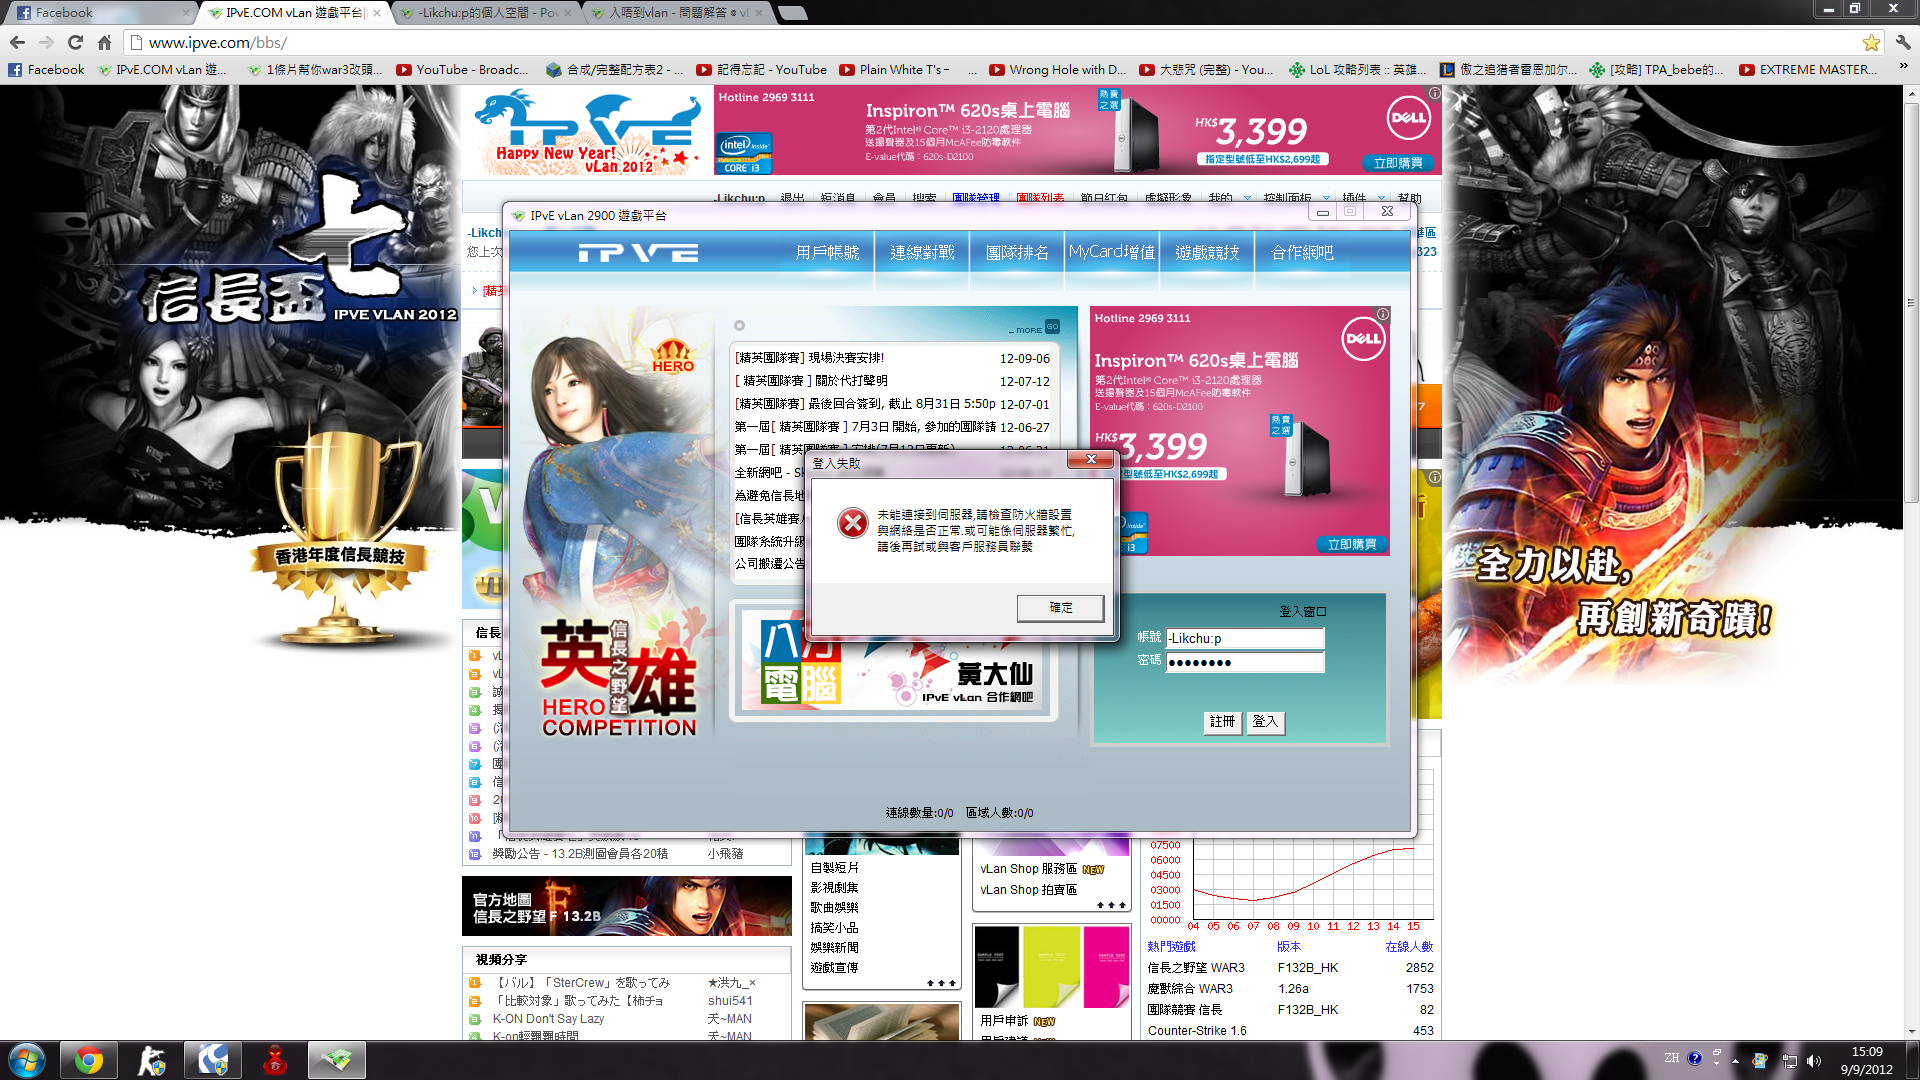Click the browser home icon

click(104, 42)
